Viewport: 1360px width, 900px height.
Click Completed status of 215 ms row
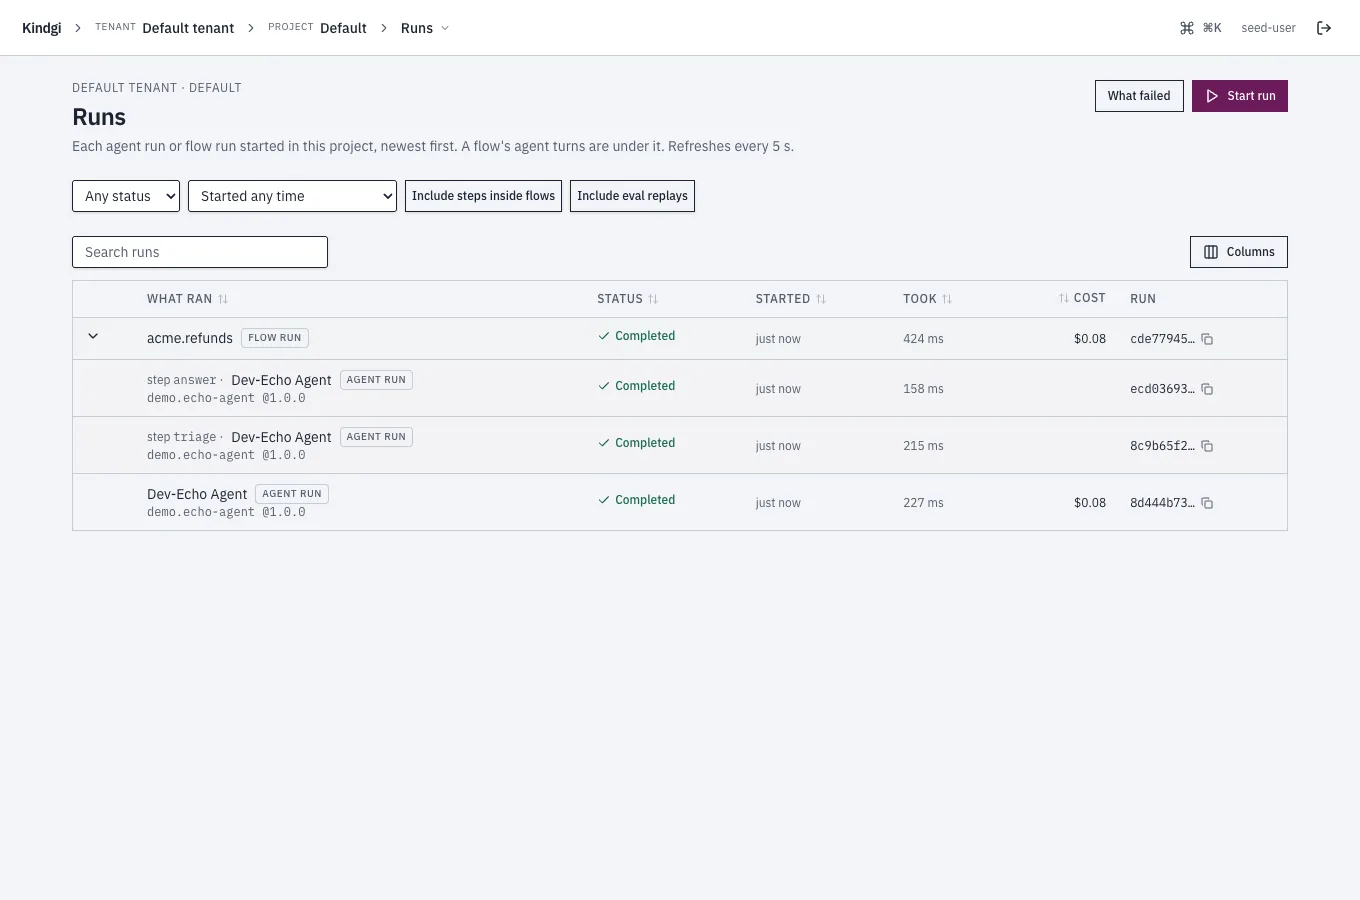tap(636, 443)
